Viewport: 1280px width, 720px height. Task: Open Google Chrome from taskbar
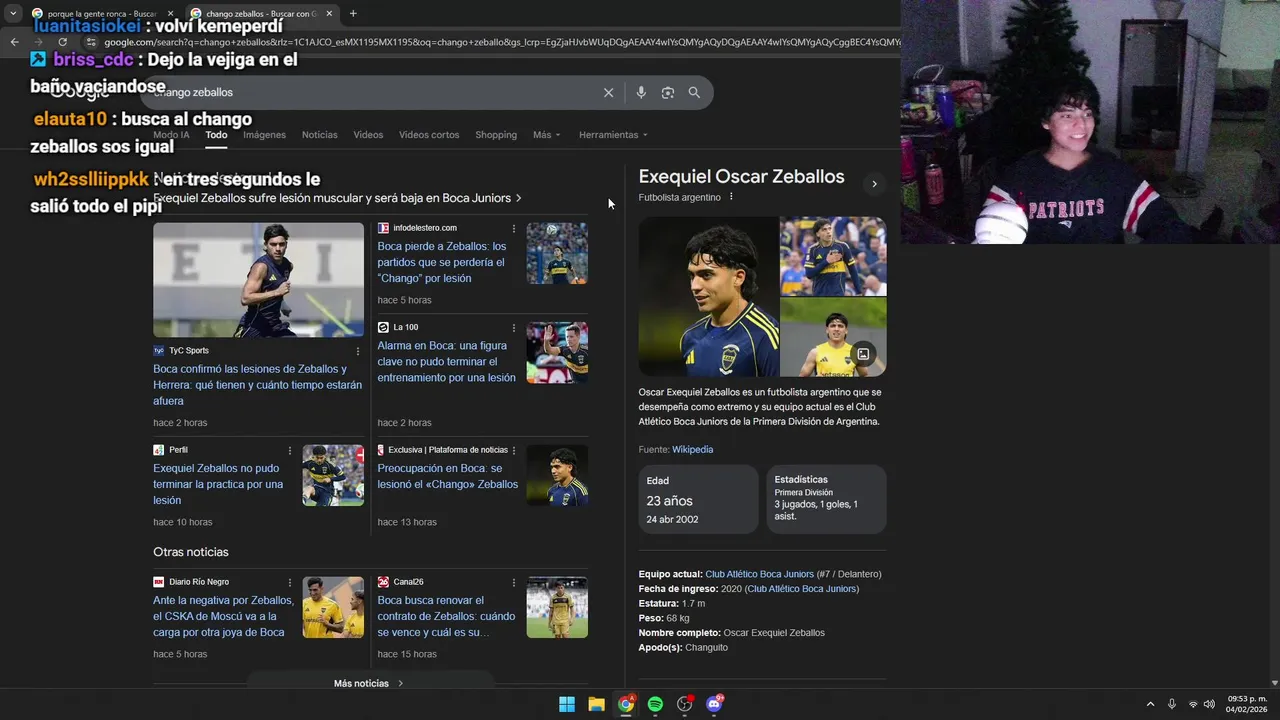pos(626,704)
